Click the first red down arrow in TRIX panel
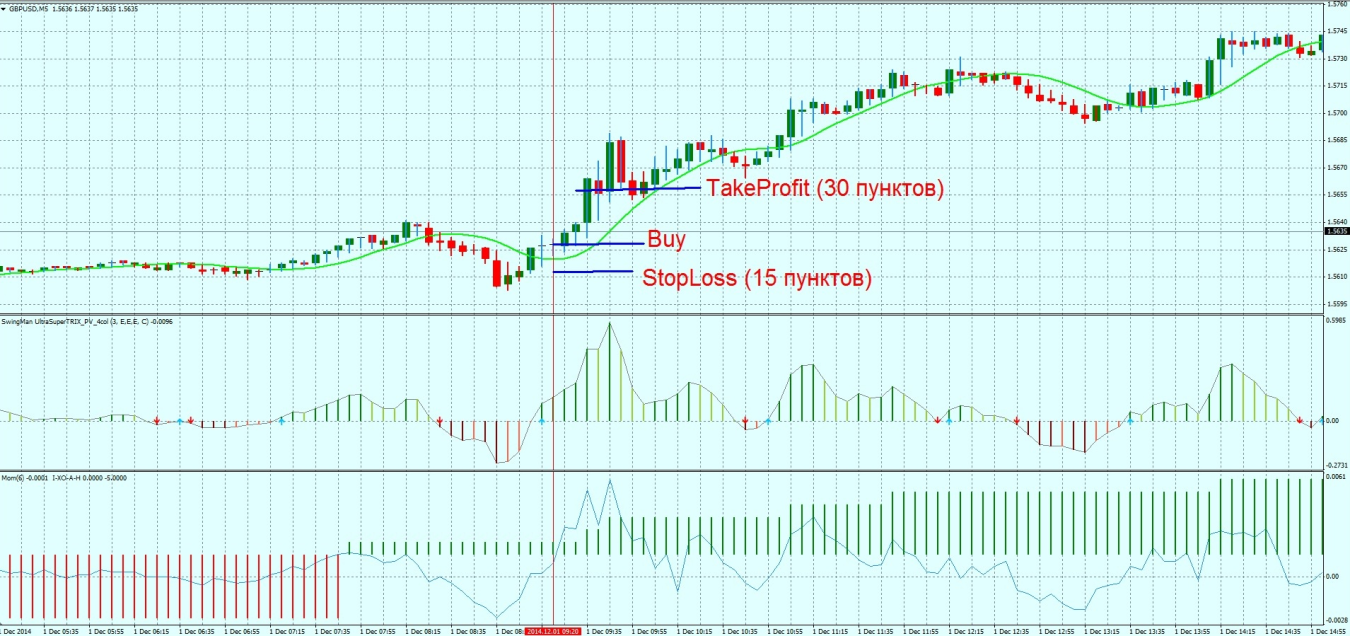This screenshot has width=1350, height=636. coord(158,422)
